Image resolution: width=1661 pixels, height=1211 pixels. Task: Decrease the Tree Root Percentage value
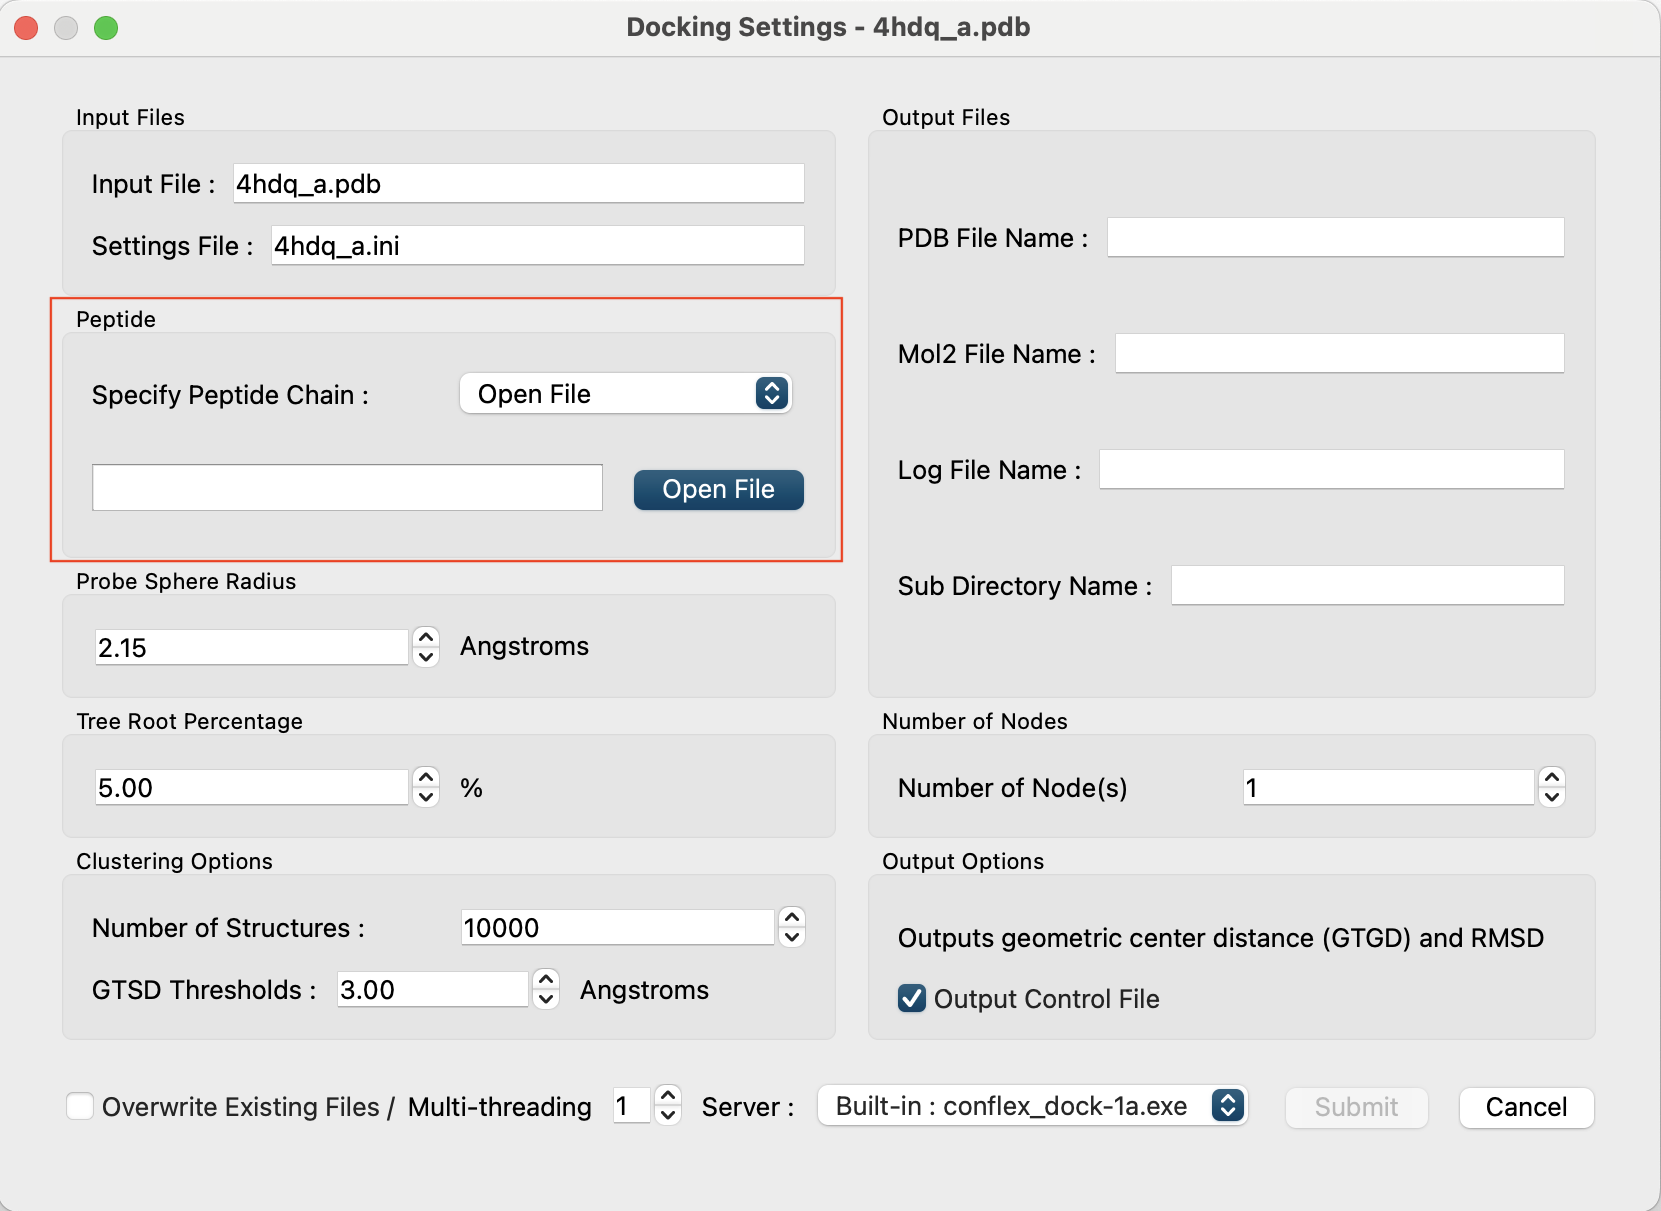tap(426, 797)
